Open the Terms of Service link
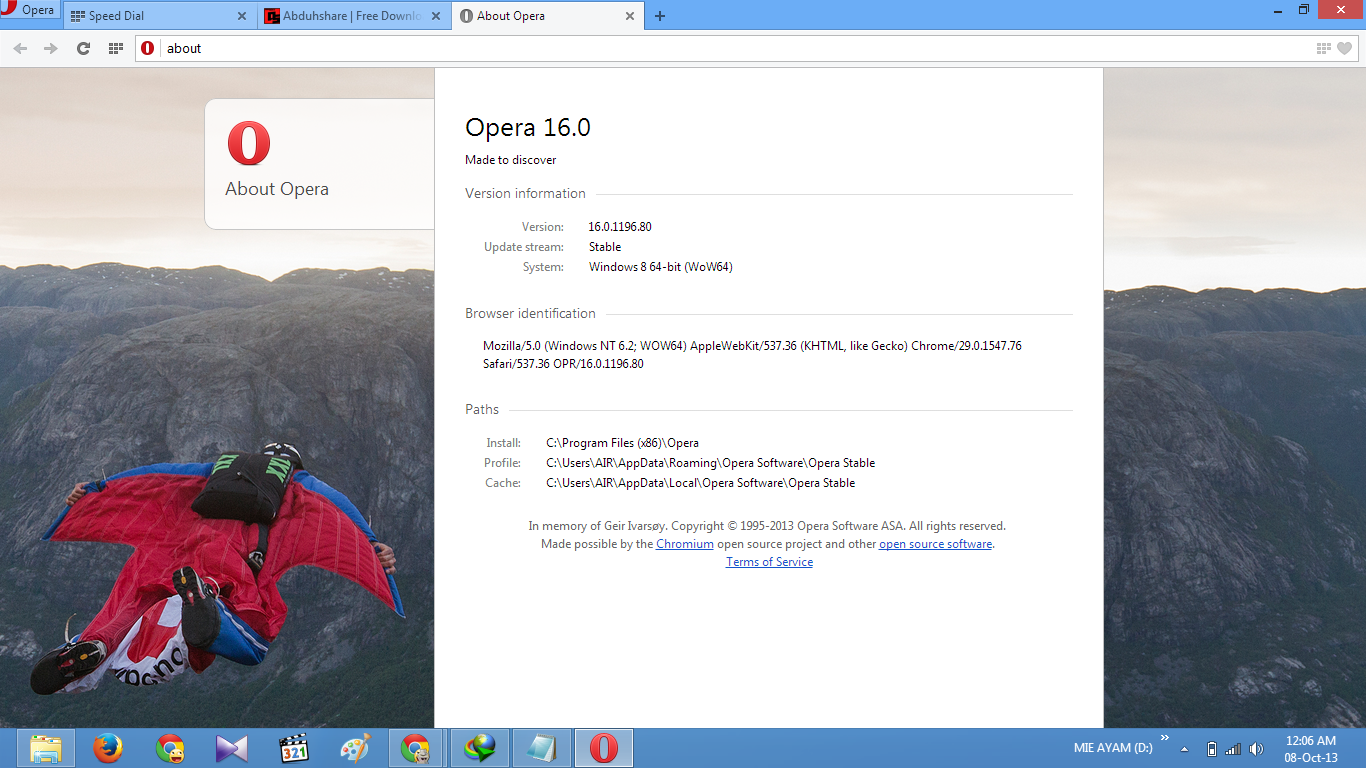Viewport: 1366px width, 768px height. pyautogui.click(x=769, y=562)
